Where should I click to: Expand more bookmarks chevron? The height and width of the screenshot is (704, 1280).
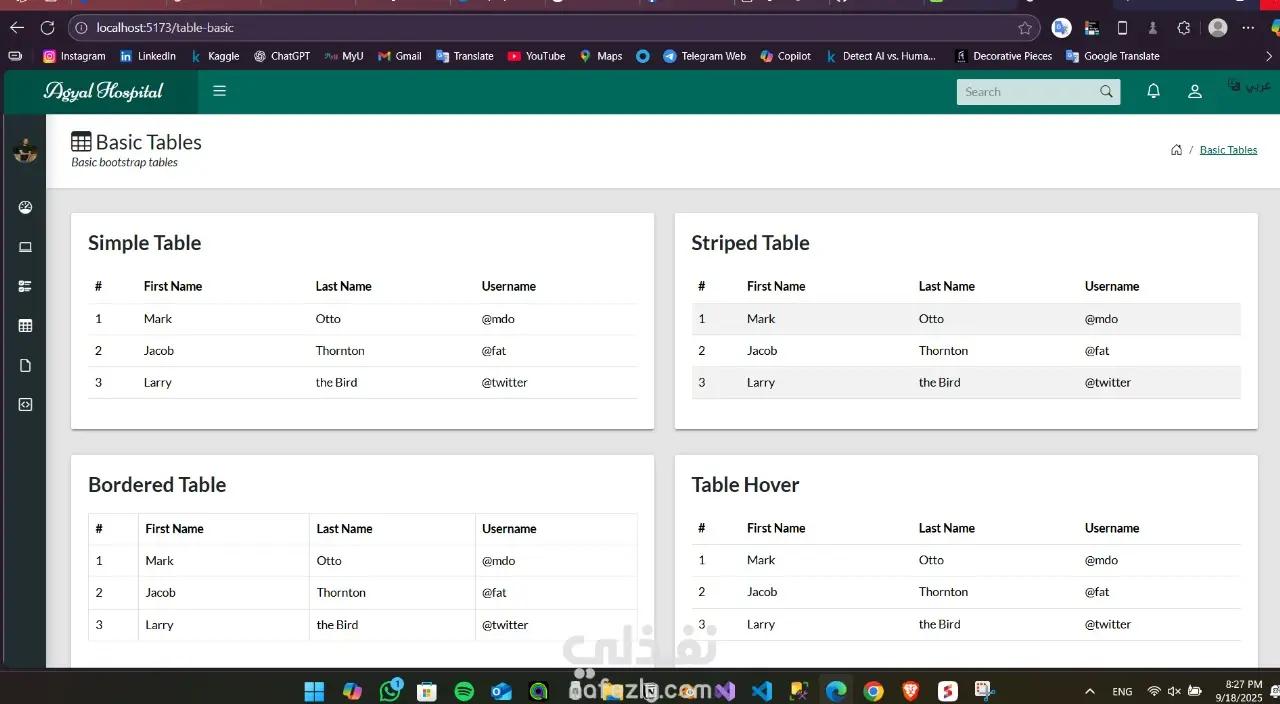click(1269, 56)
